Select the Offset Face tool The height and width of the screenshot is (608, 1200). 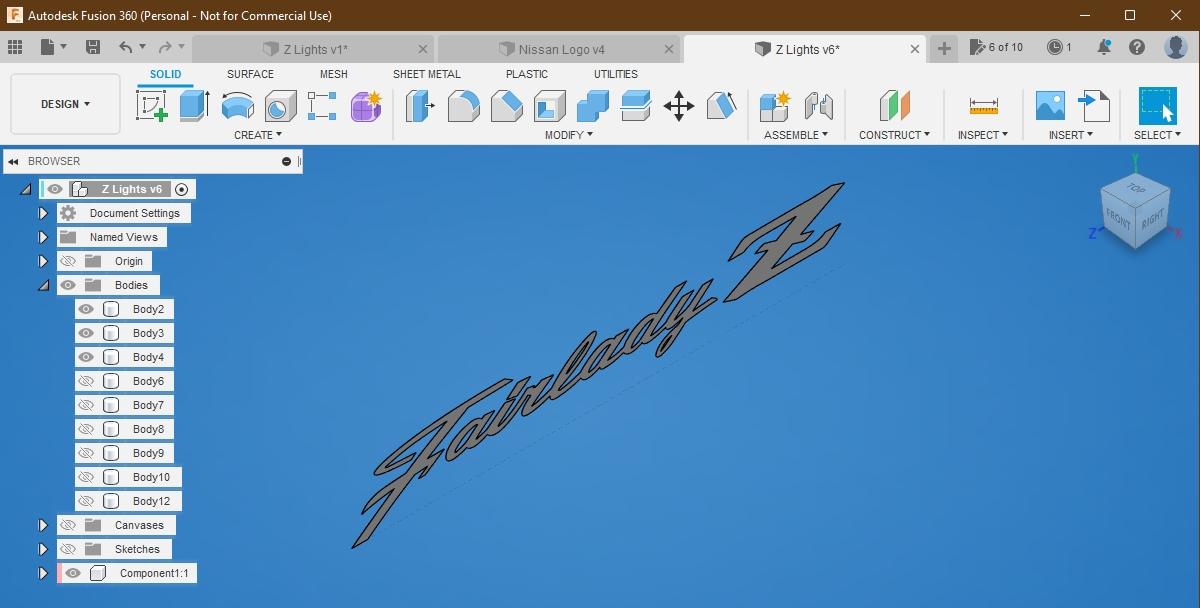click(x=636, y=105)
